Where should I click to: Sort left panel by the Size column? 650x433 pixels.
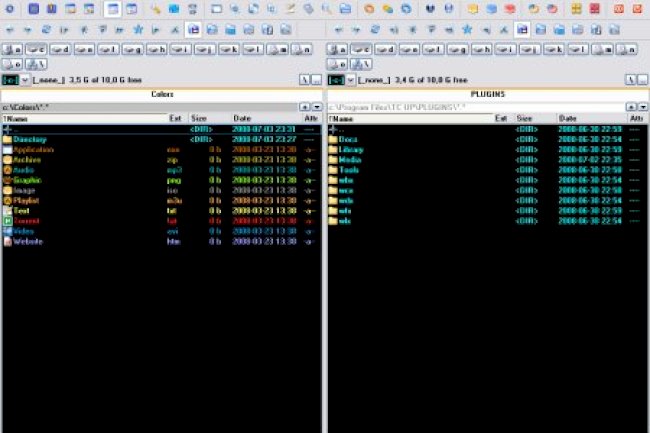(209, 119)
